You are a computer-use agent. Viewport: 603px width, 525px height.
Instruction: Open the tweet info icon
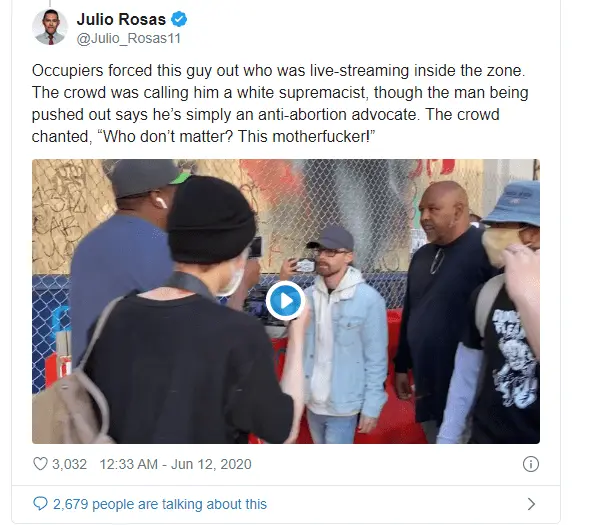coord(531,464)
